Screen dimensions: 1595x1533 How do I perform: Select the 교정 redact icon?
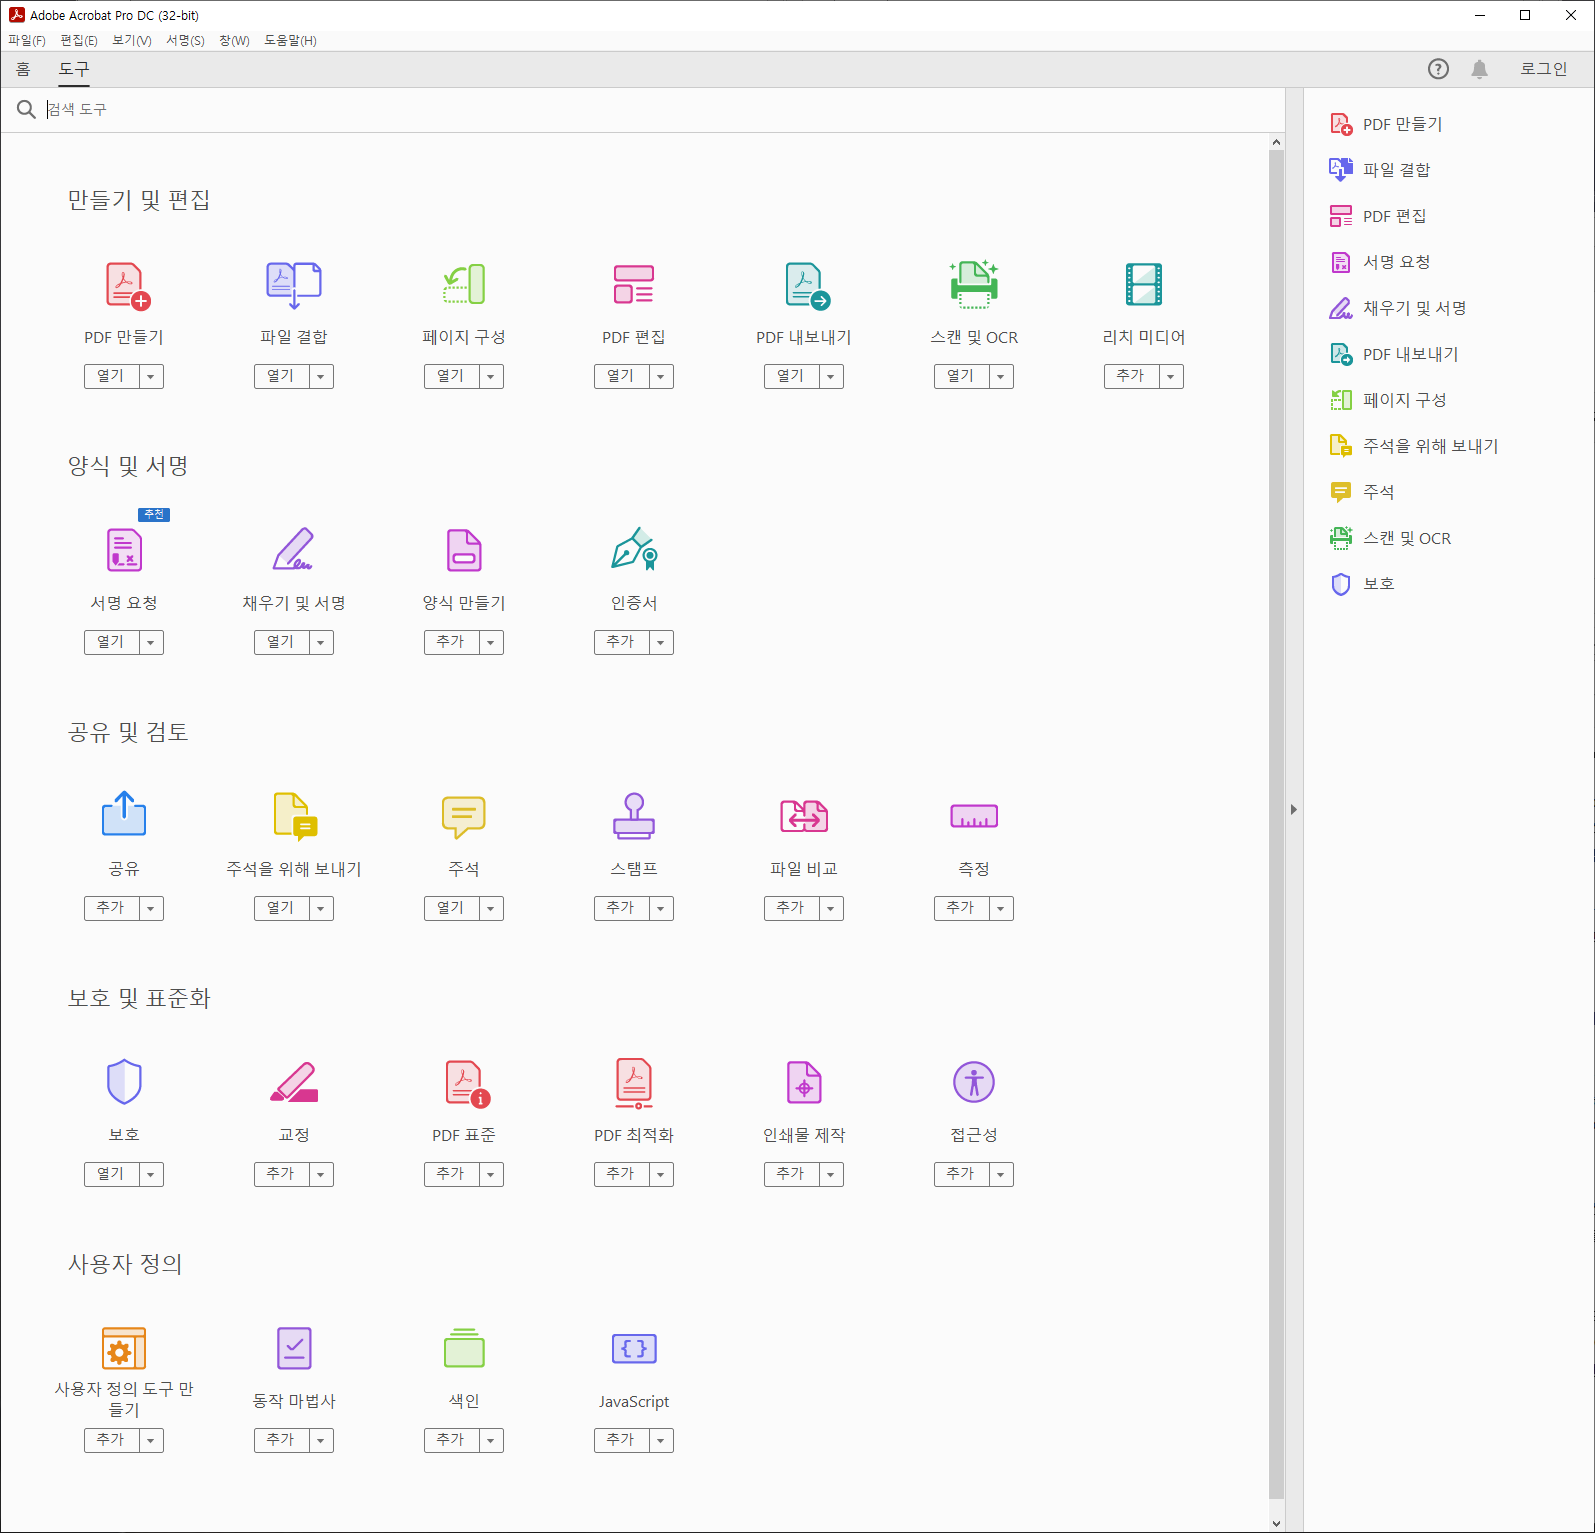click(x=294, y=1082)
